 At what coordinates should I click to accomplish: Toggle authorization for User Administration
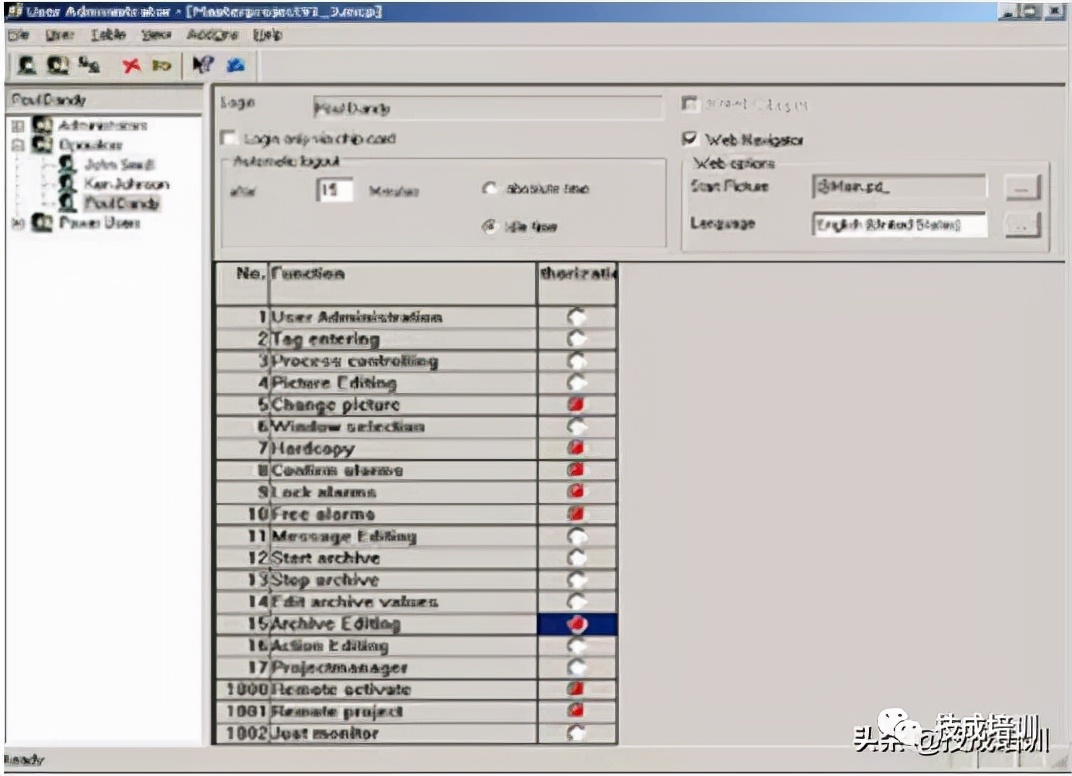[x=577, y=317]
